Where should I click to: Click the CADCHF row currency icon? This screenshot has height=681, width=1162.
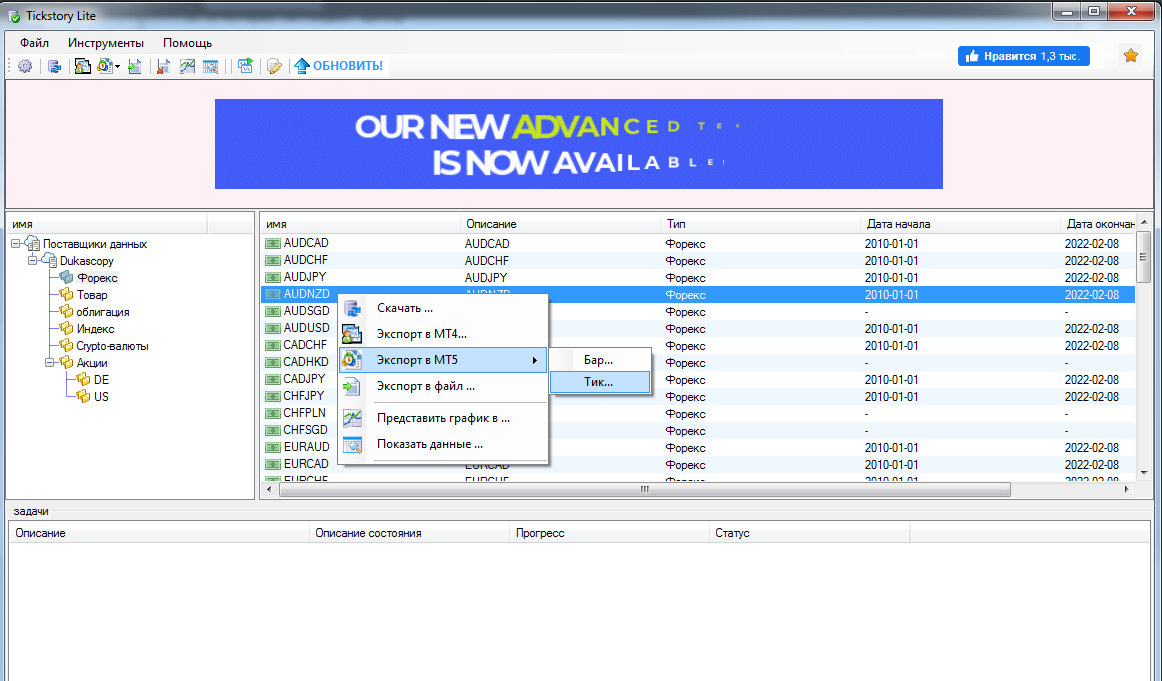tap(273, 345)
